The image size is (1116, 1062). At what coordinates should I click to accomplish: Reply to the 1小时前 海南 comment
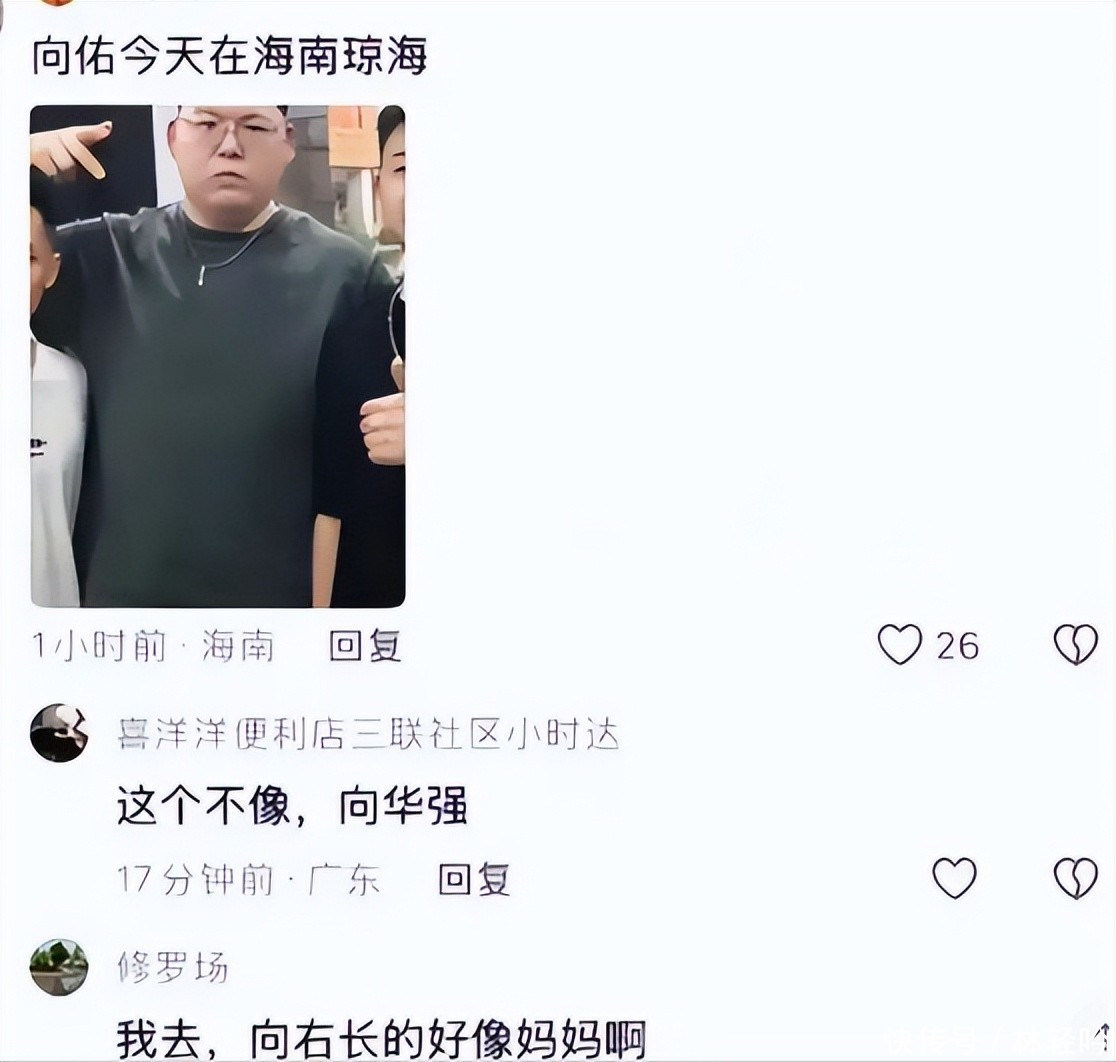[x=365, y=646]
